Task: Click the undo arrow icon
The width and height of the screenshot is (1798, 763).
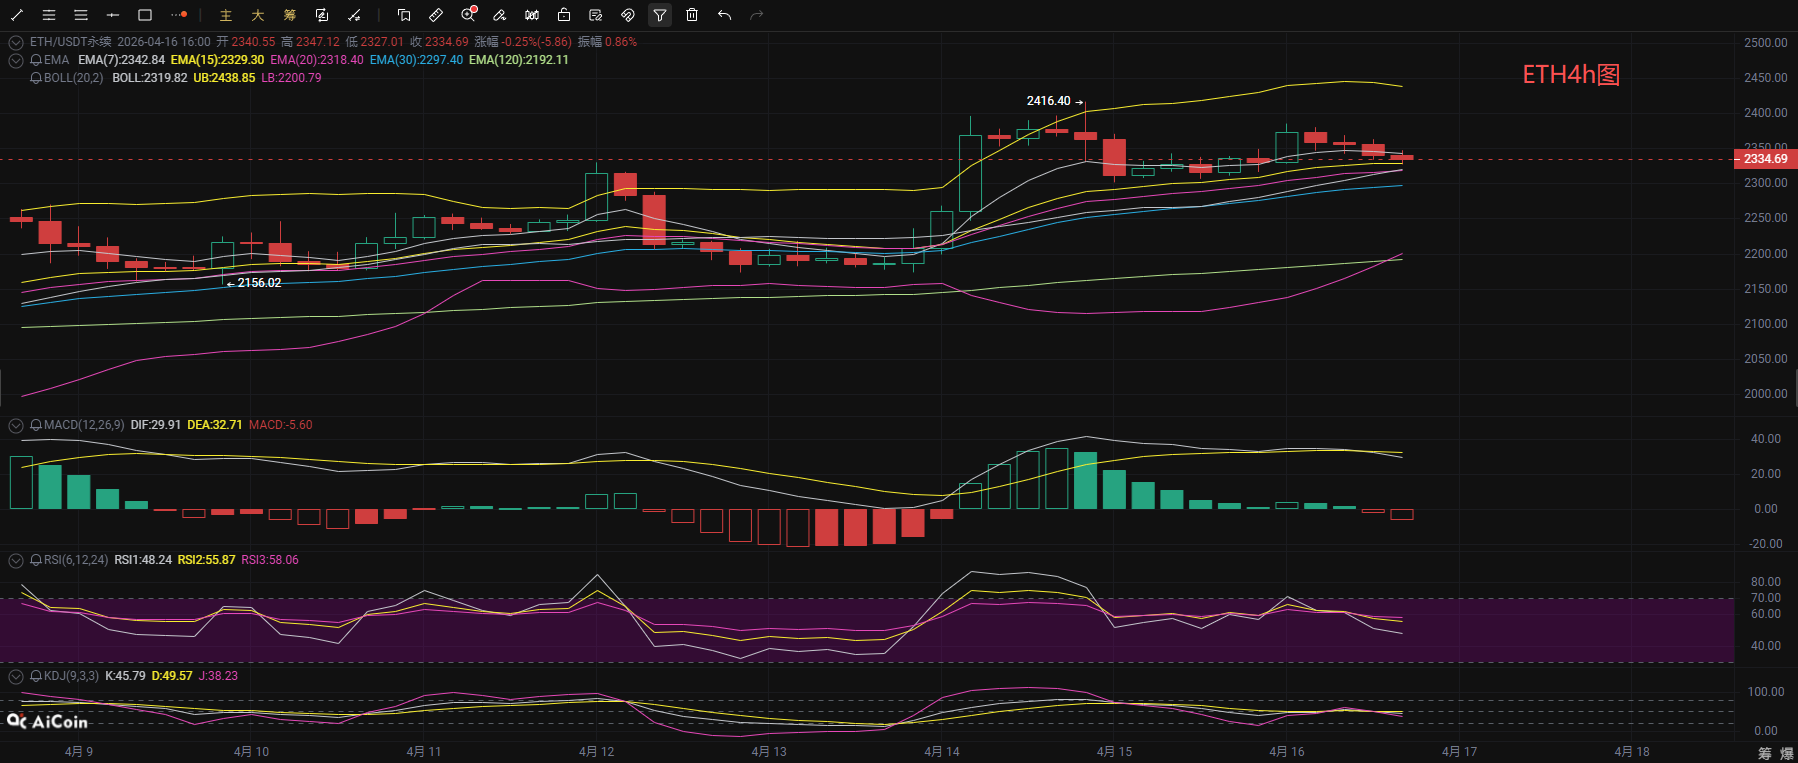Action: coord(724,15)
